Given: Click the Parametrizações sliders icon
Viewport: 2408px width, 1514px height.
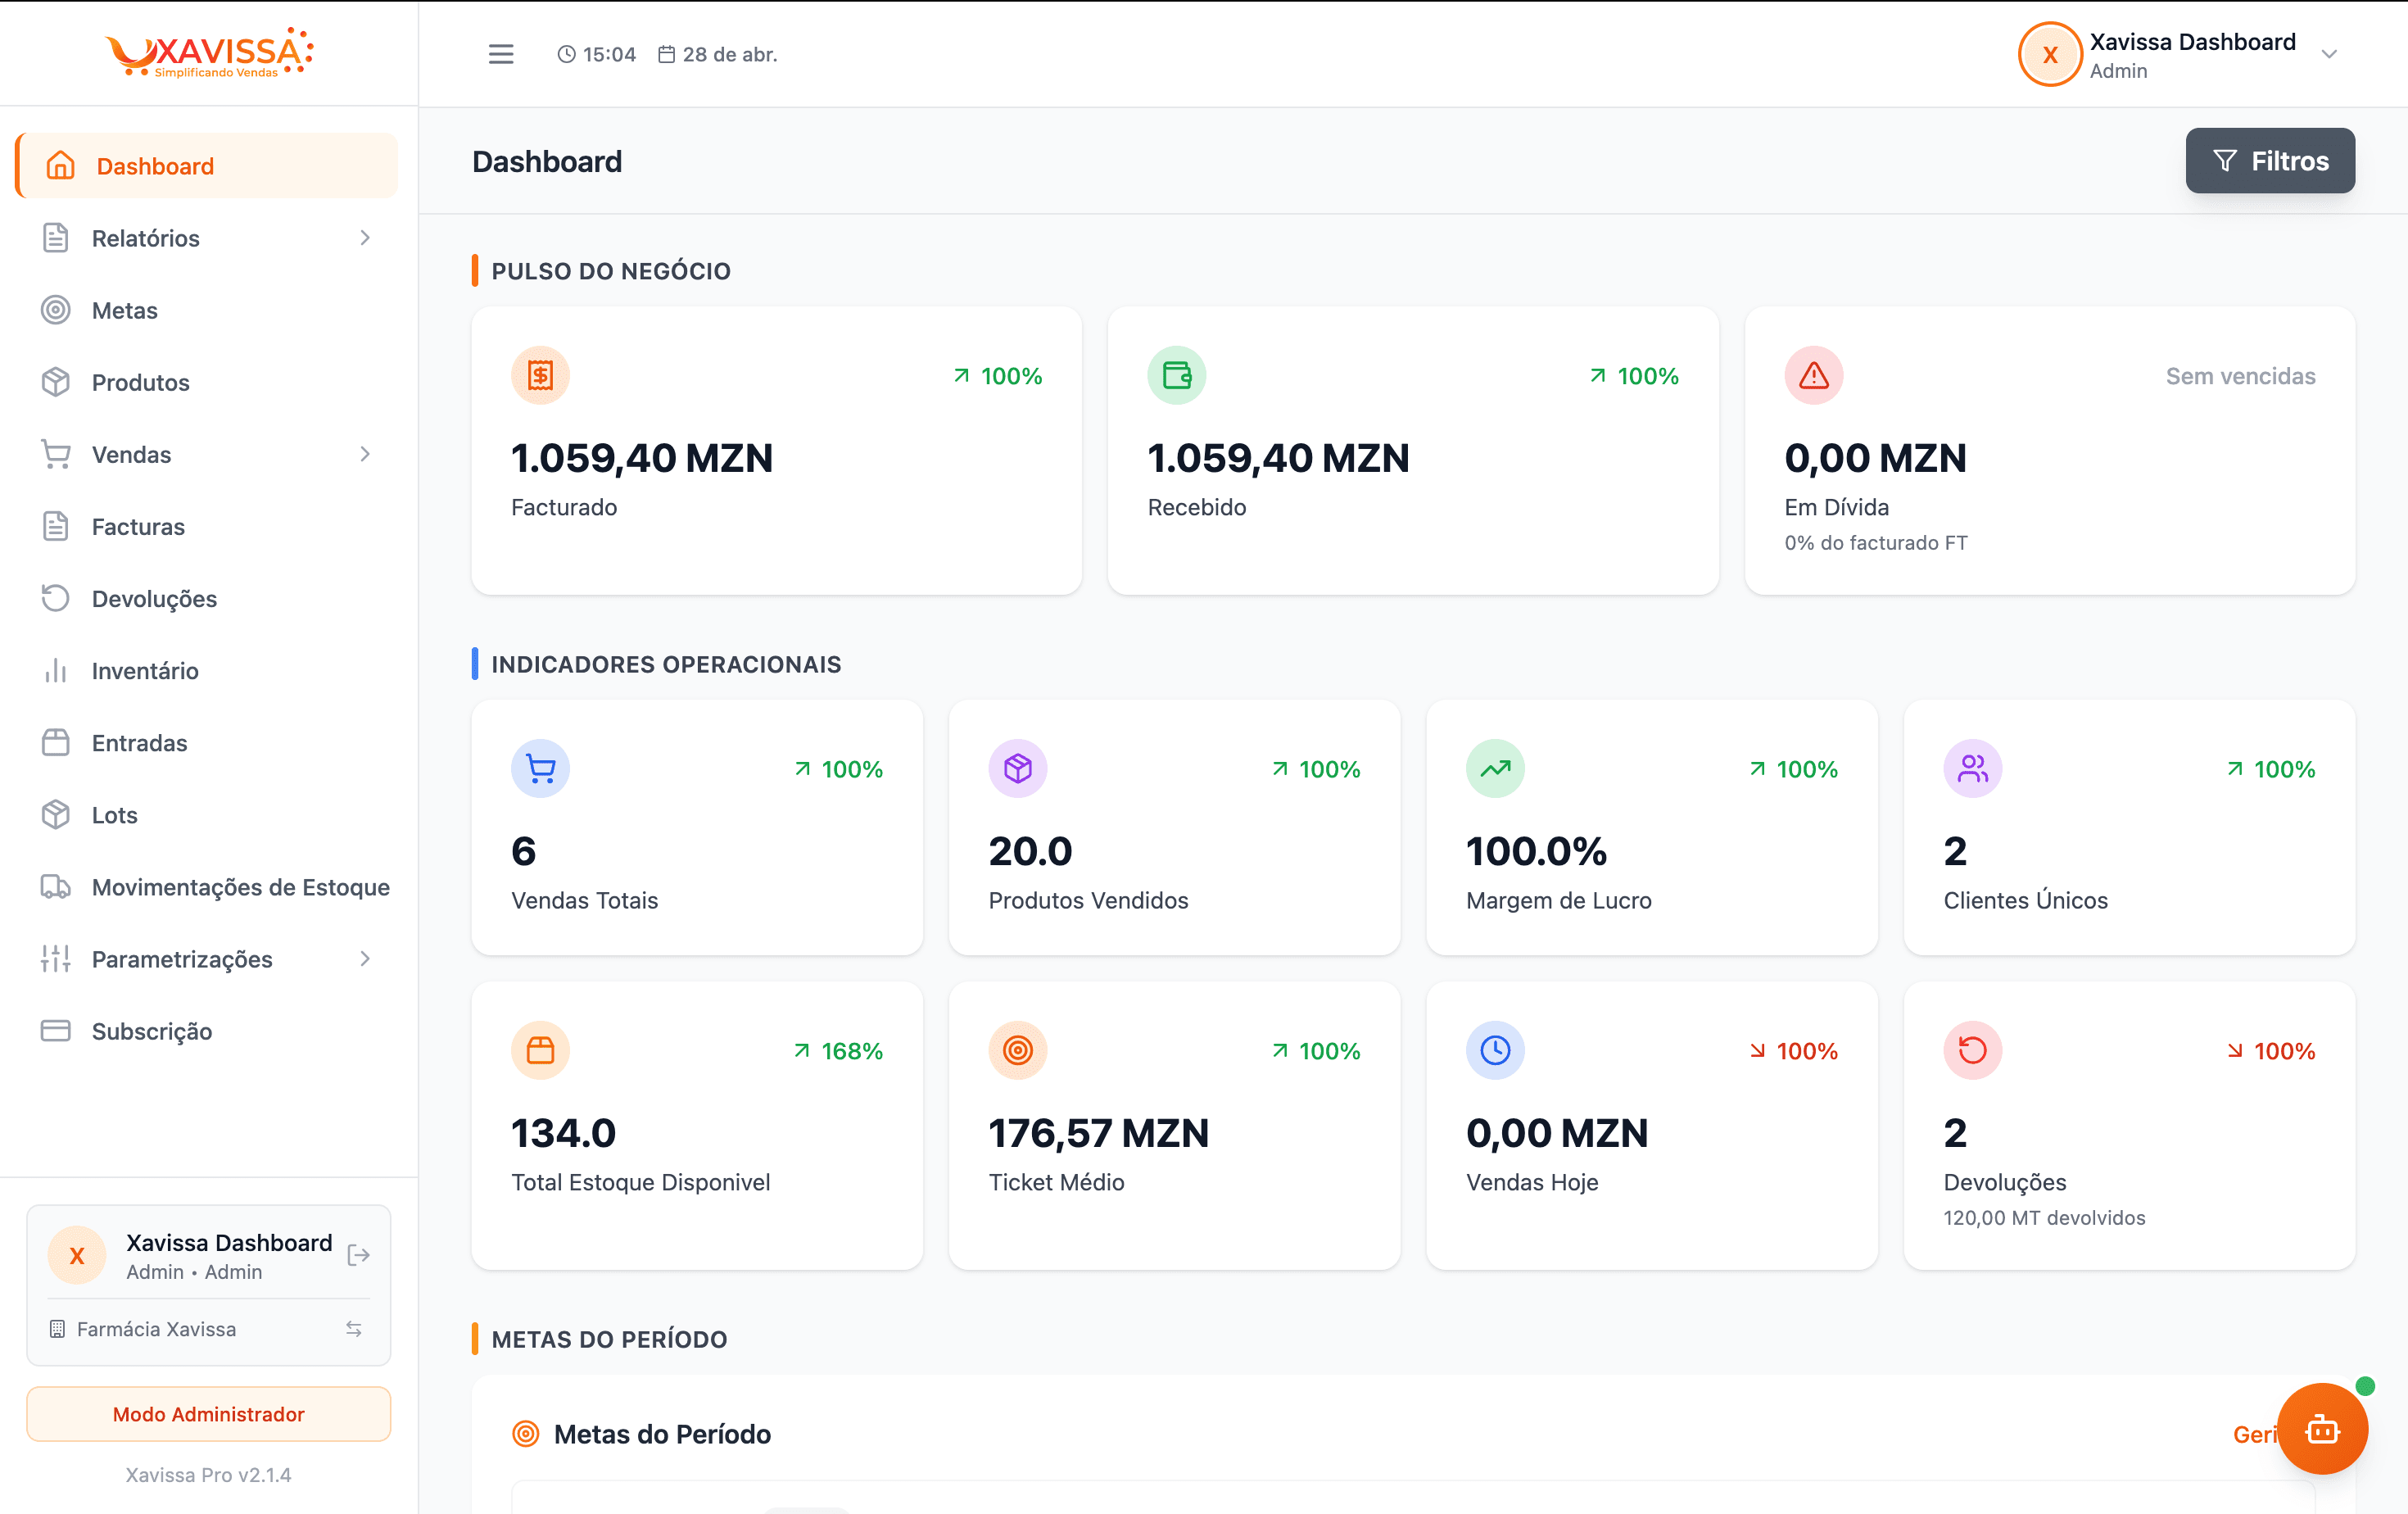Looking at the screenshot, I should 56,959.
